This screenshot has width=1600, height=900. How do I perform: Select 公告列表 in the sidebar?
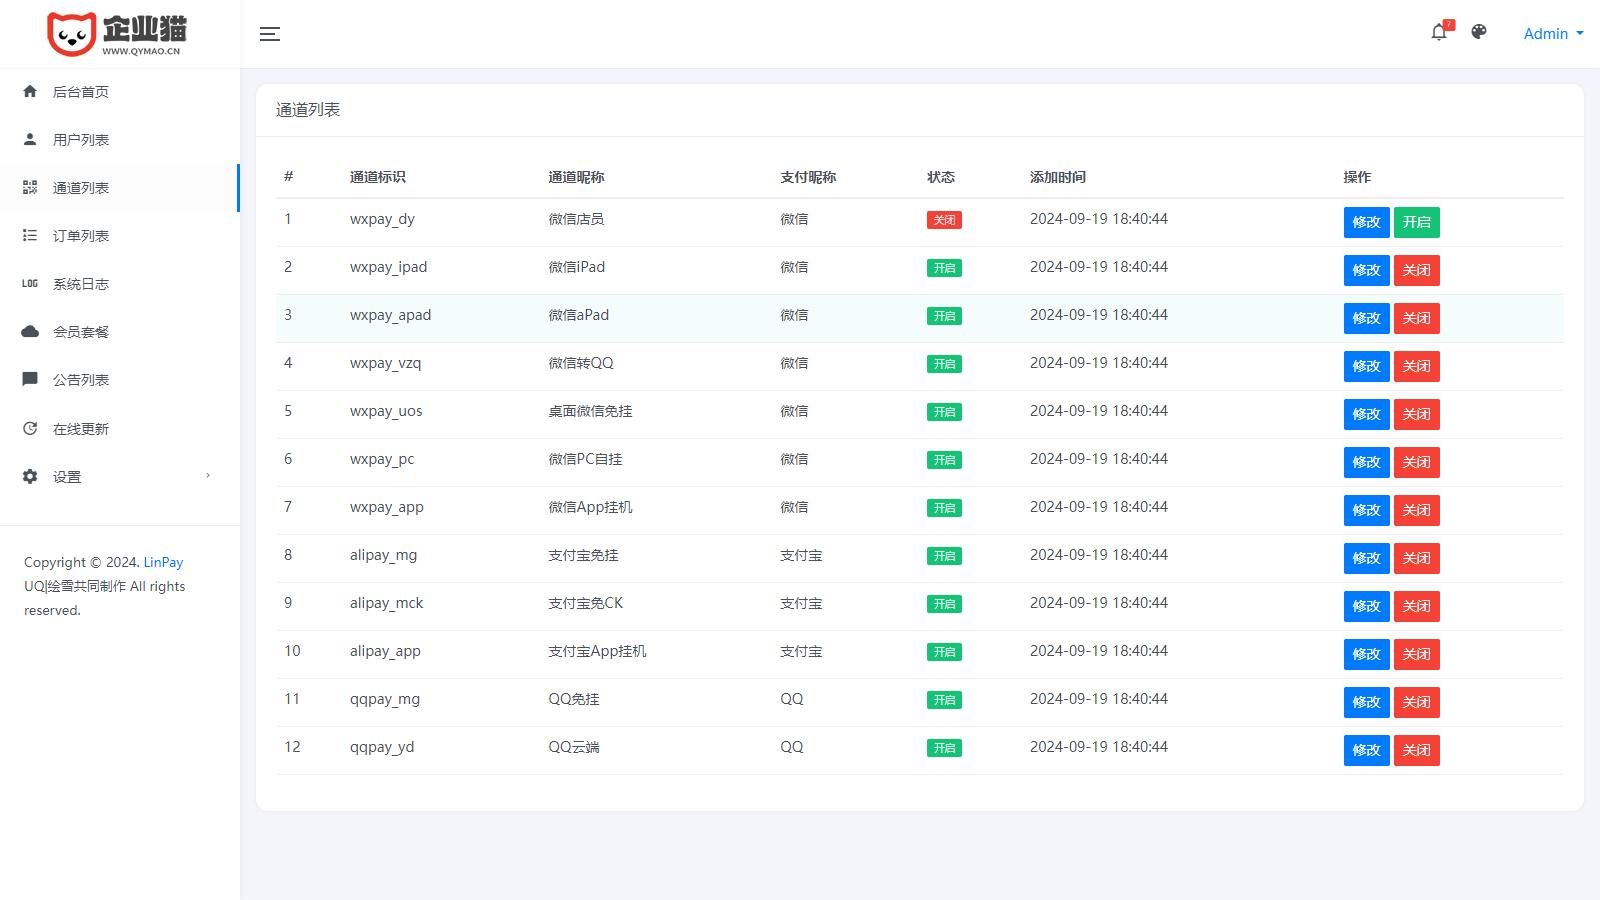(81, 380)
